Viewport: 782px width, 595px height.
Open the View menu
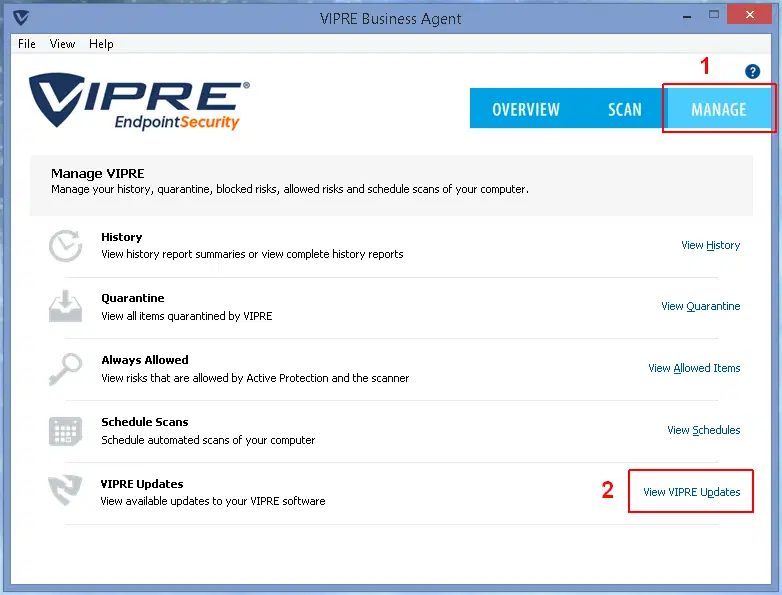(62, 44)
